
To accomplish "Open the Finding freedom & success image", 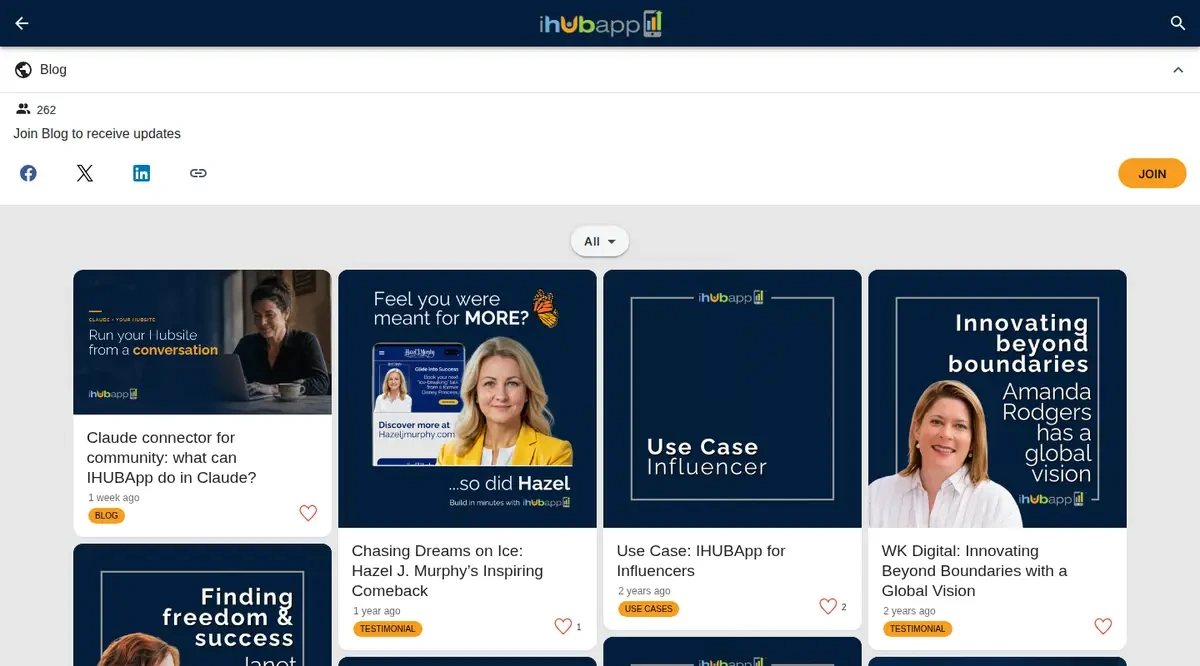I will 202,605.
